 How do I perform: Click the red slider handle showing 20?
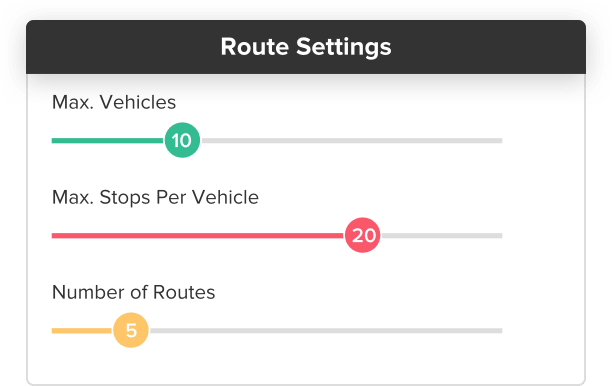363,235
